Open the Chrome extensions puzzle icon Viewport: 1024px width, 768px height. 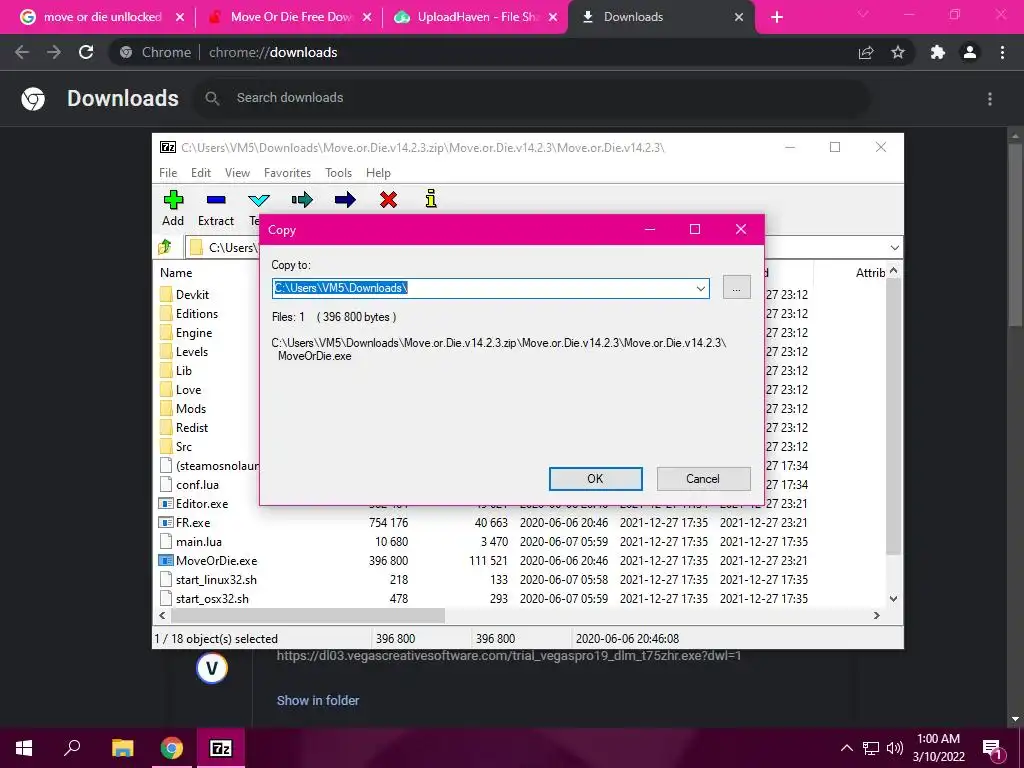tap(938, 52)
